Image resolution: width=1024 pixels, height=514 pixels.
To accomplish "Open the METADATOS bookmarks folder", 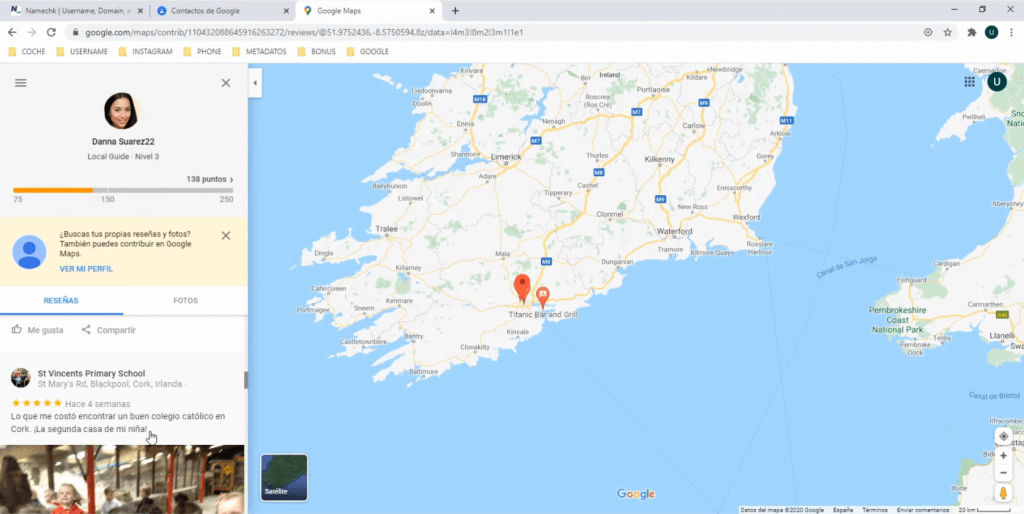I will [x=260, y=52].
